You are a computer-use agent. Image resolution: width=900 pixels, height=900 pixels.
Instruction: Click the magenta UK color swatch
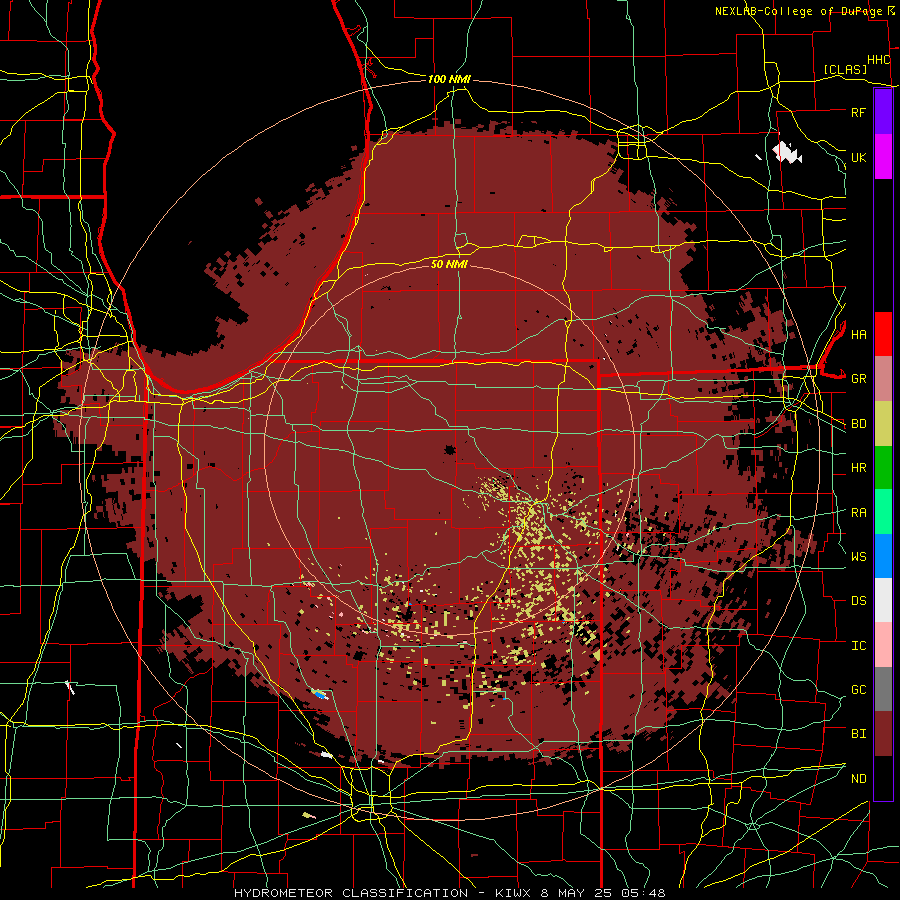click(x=883, y=157)
